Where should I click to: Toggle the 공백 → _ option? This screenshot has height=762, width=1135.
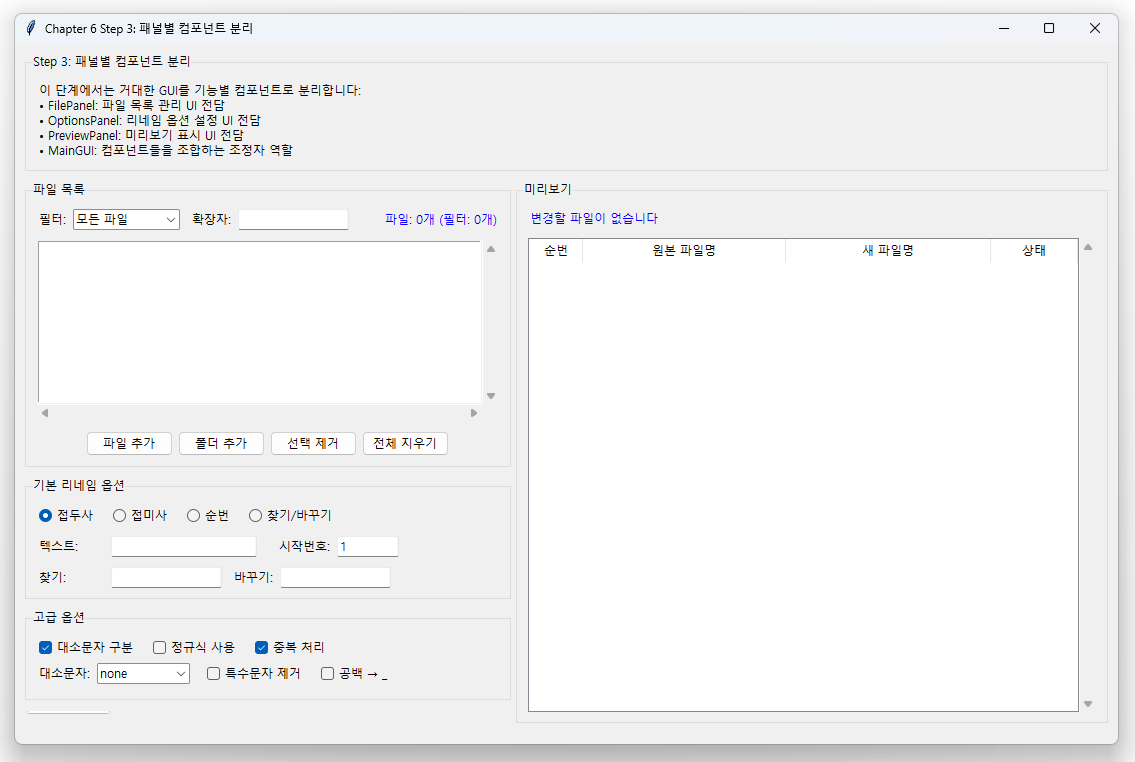[x=326, y=673]
